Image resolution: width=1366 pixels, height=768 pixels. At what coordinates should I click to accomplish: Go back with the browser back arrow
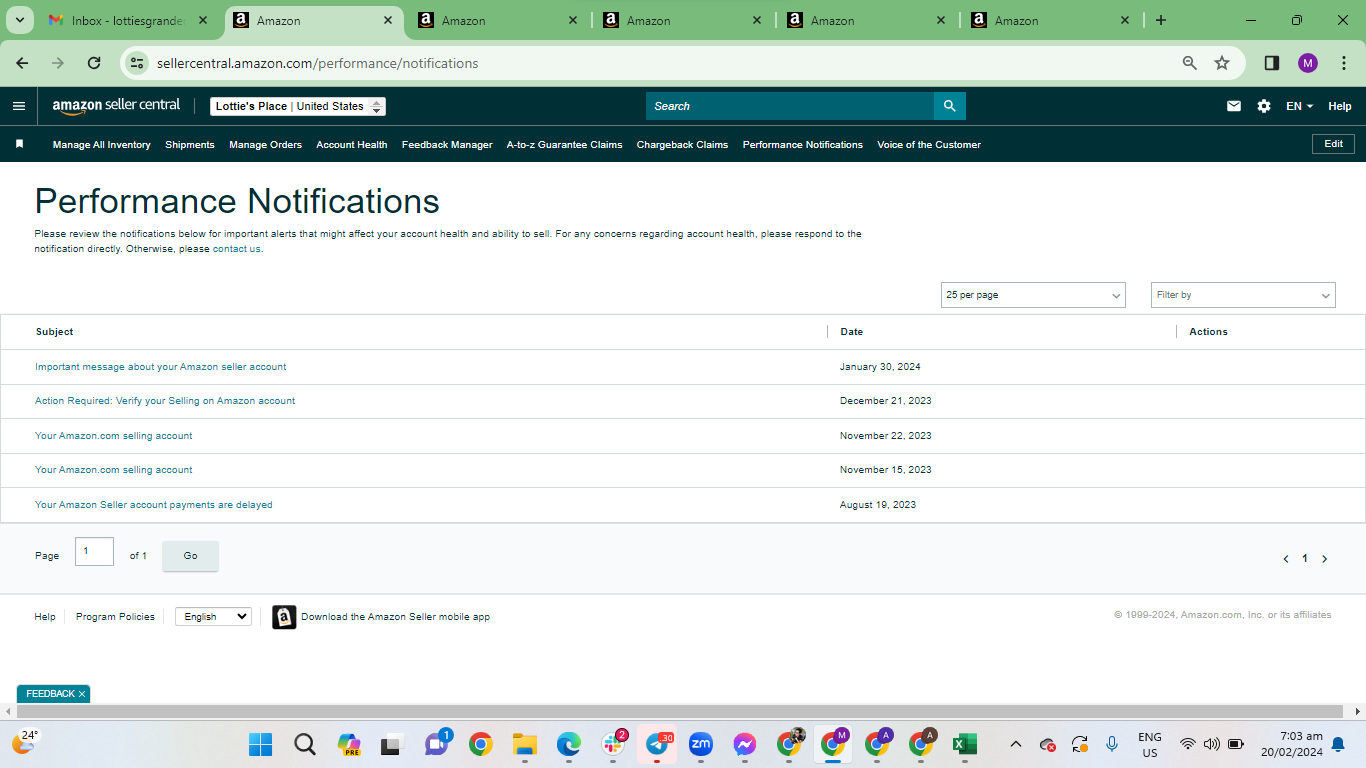(x=22, y=63)
